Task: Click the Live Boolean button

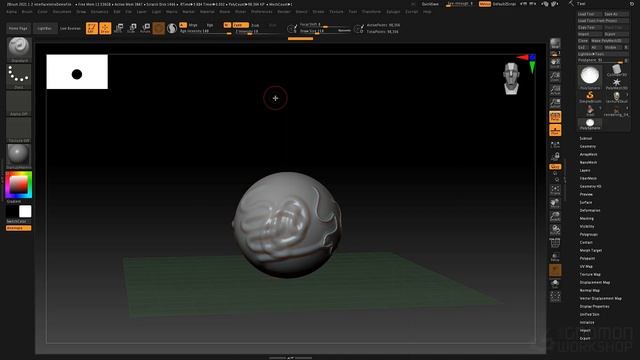Action: [x=70, y=29]
